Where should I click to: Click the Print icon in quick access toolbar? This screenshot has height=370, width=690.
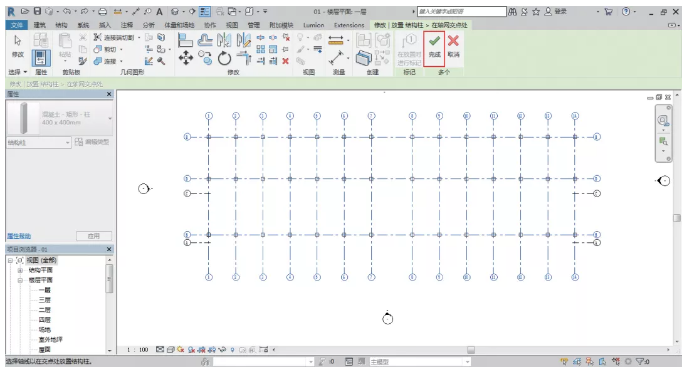[x=102, y=12]
